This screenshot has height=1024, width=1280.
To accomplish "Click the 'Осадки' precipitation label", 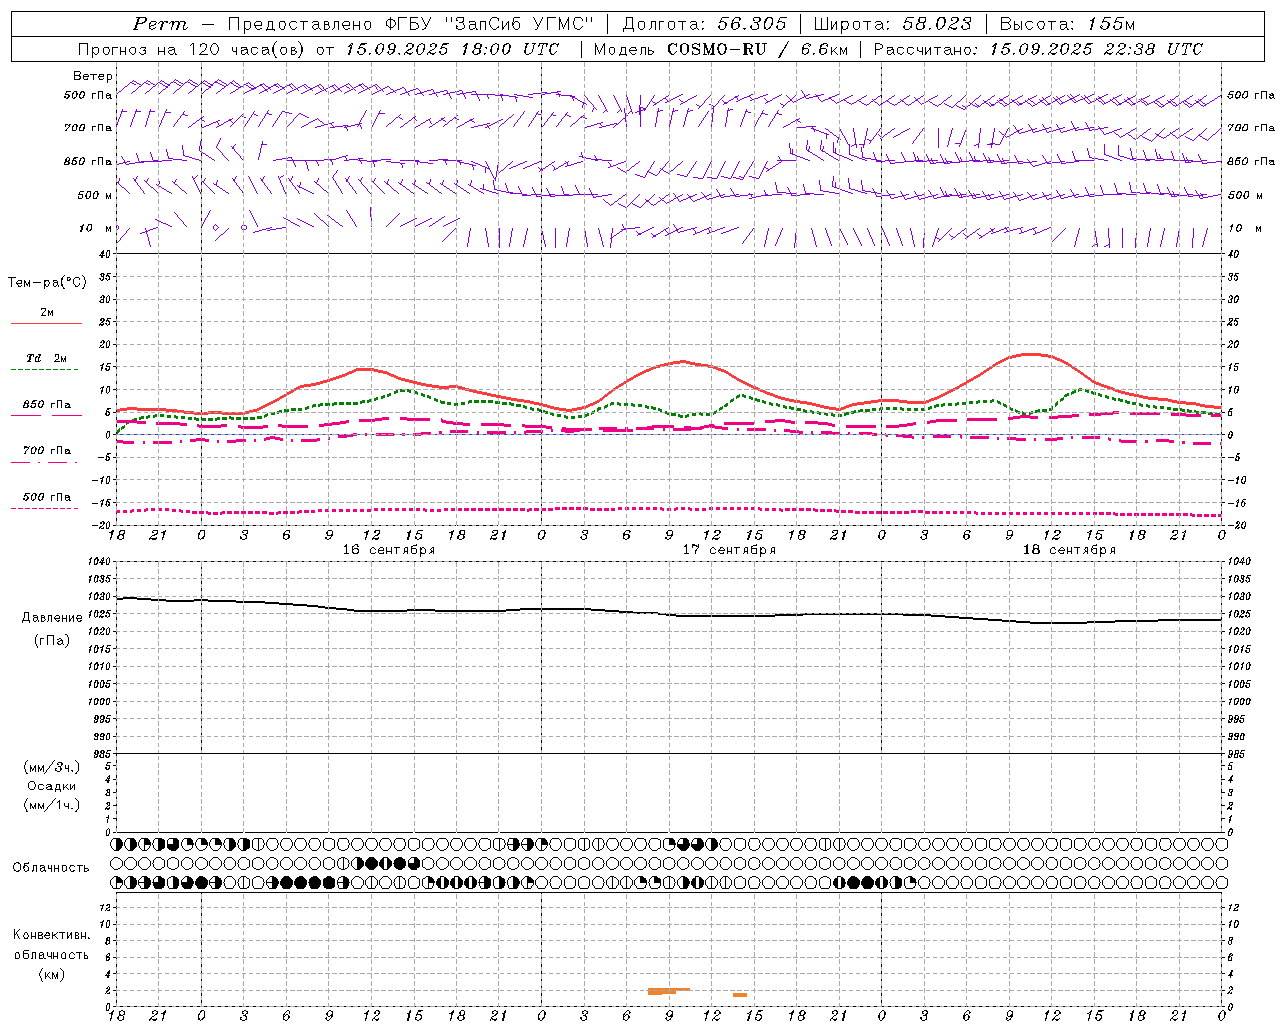I will [x=52, y=786].
